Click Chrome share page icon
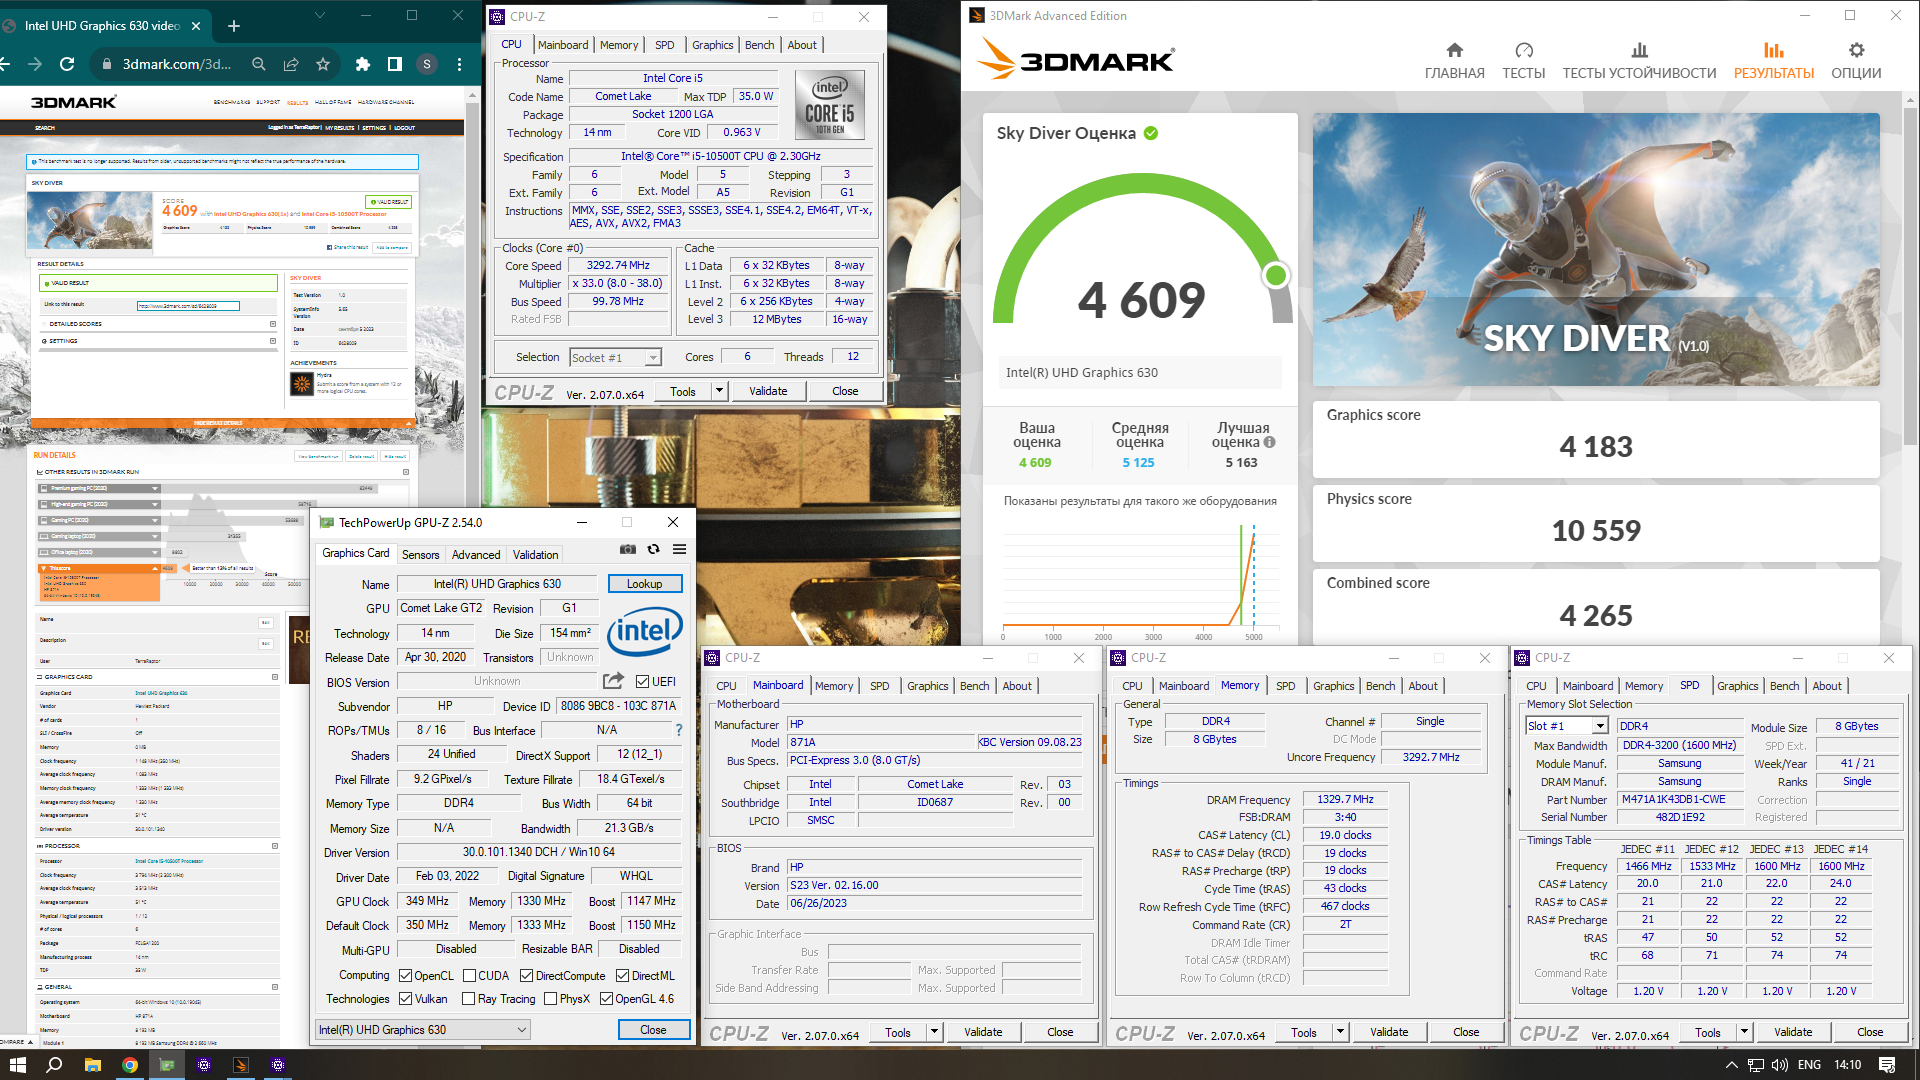 (291, 64)
